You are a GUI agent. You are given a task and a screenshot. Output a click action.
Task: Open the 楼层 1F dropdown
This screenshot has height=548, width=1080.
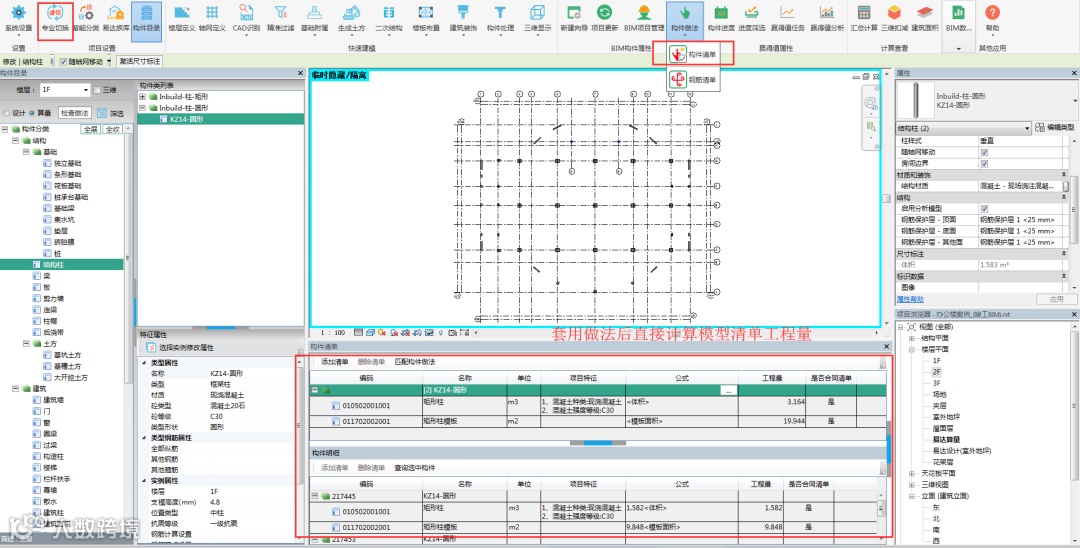[65, 90]
